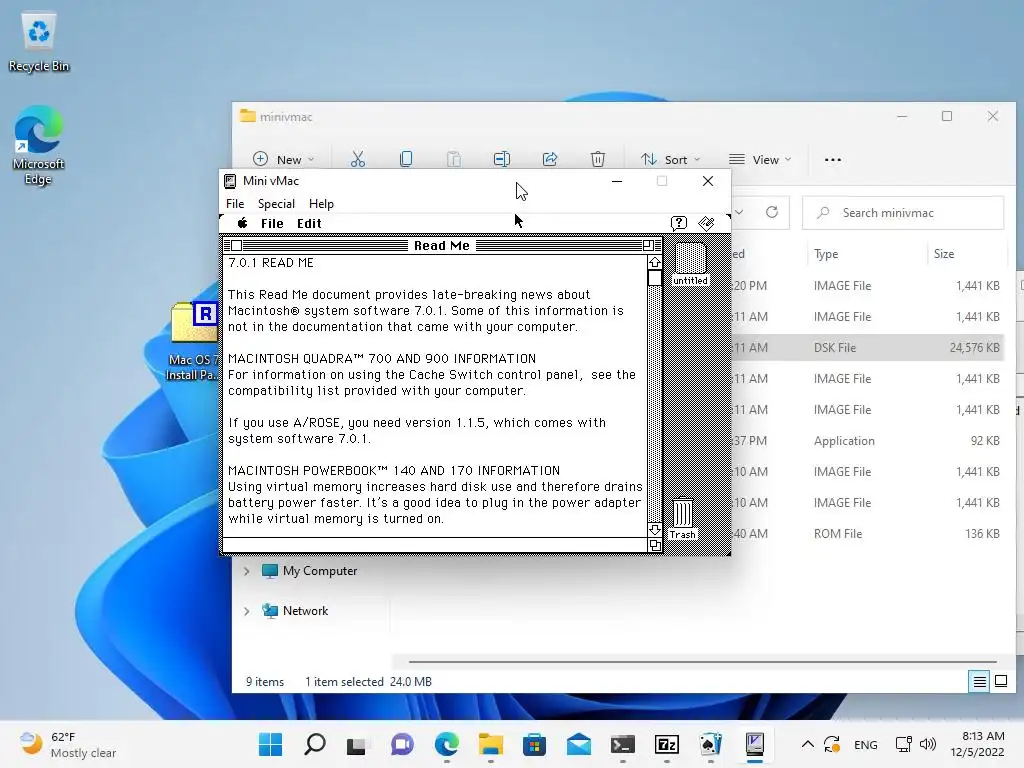This screenshot has width=1024, height=768.
Task: Open the Balloon Help question mark icon
Action: tap(679, 223)
